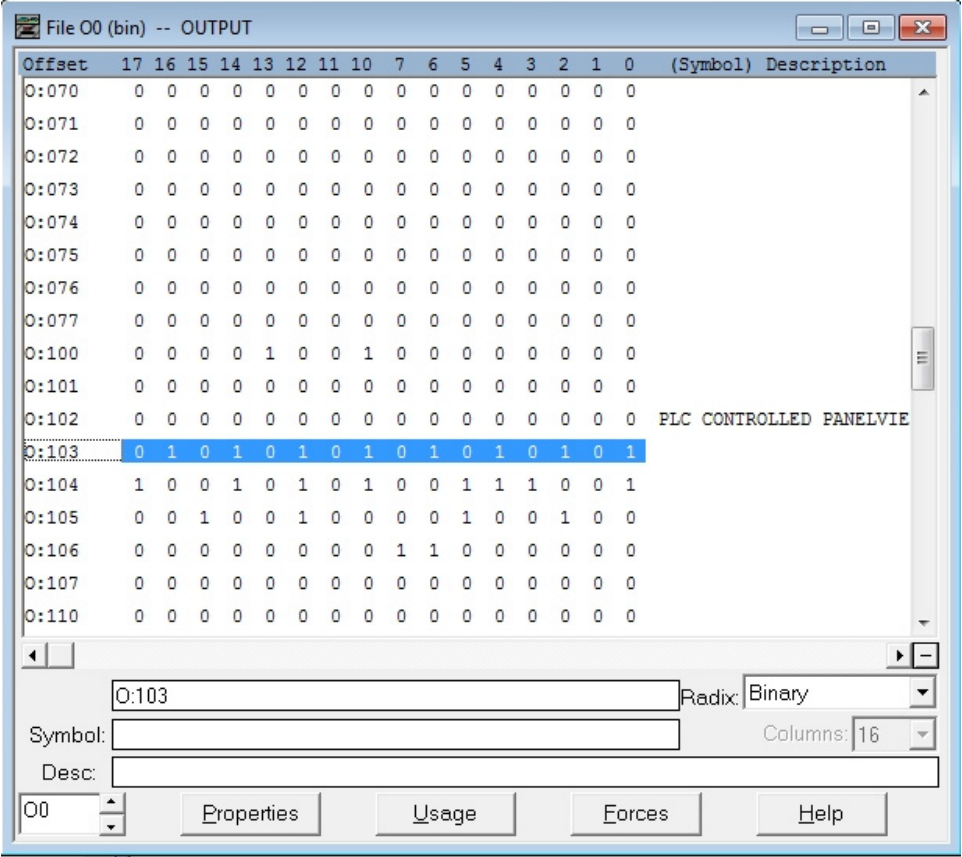Screen dimensions: 962x857
Task: Focus the Desc input field
Action: click(x=525, y=772)
